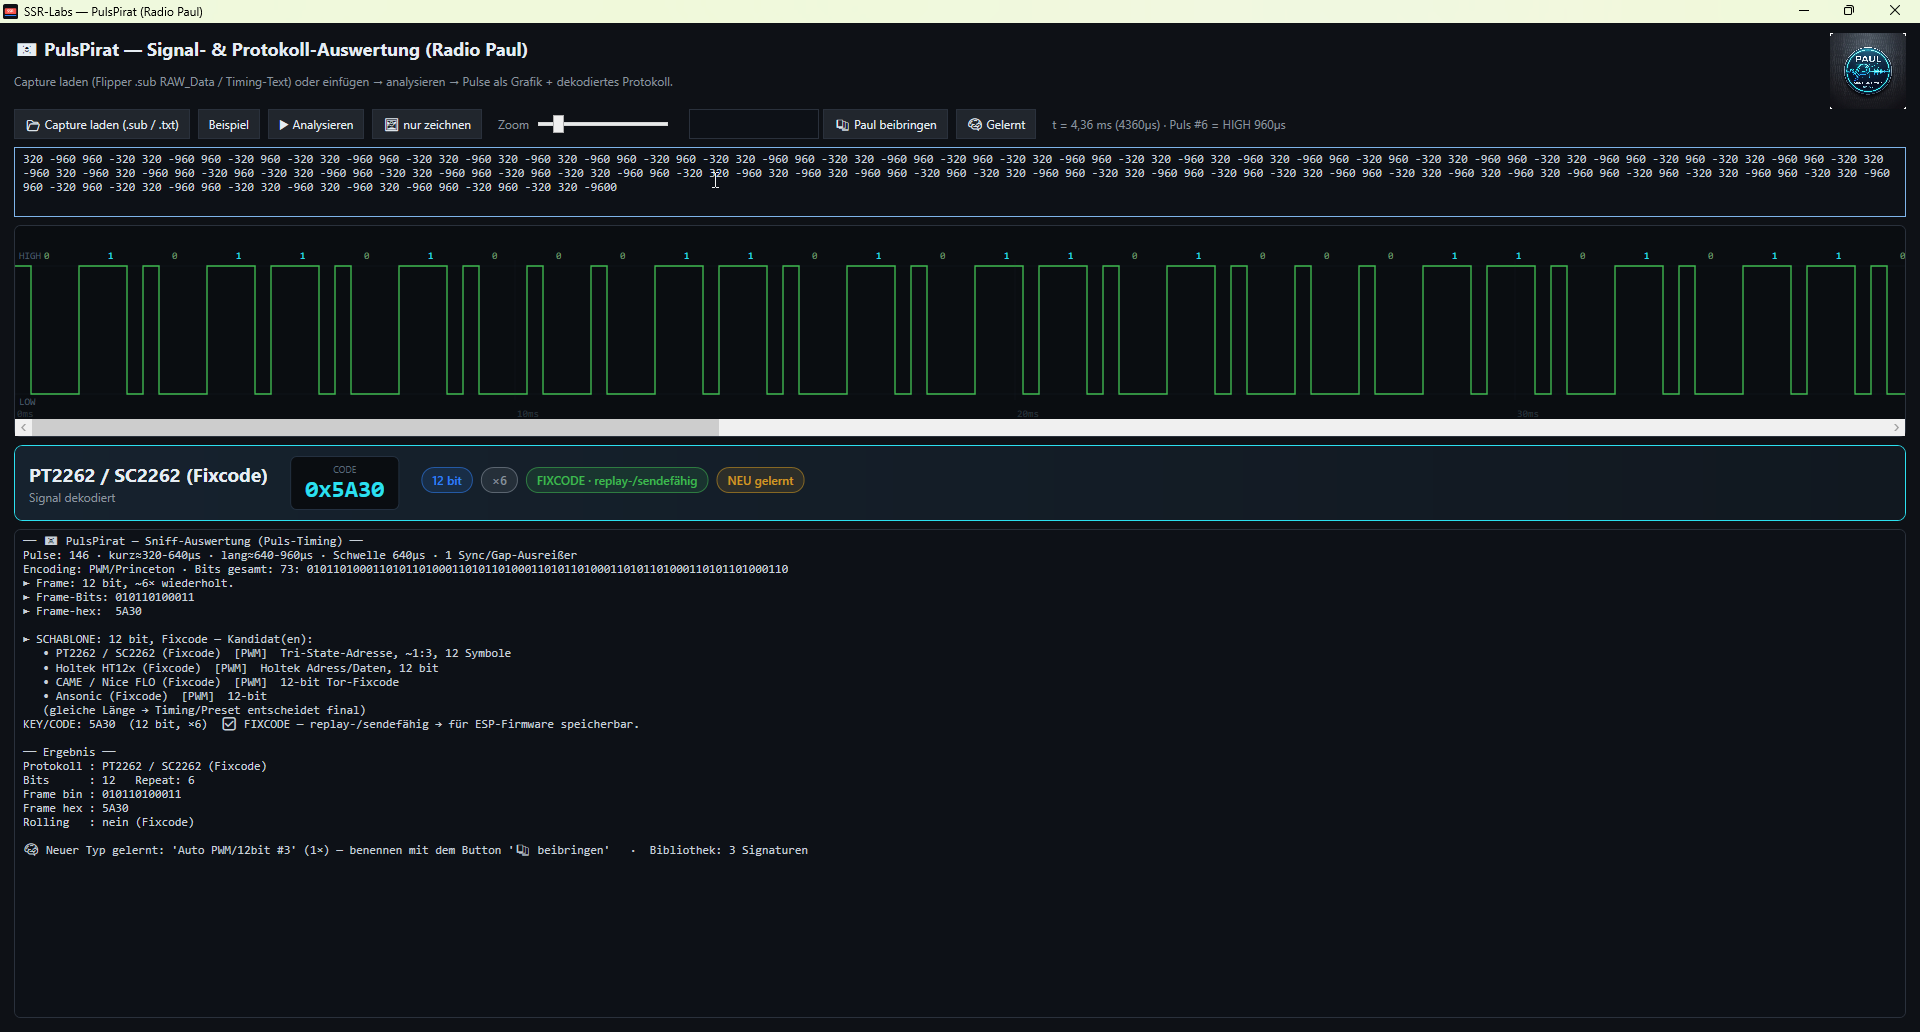The width and height of the screenshot is (1920, 1032).
Task: Click the 10ms time marker under the waveform
Action: pyautogui.click(x=527, y=414)
